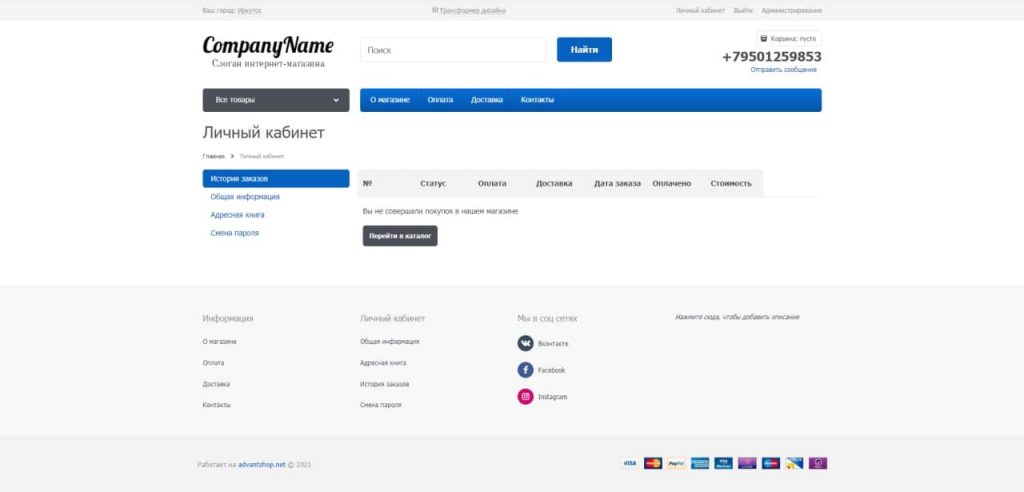This screenshot has width=1024, height=492.
Task: Click the Корзина: пусто cart button
Action: 789,39
